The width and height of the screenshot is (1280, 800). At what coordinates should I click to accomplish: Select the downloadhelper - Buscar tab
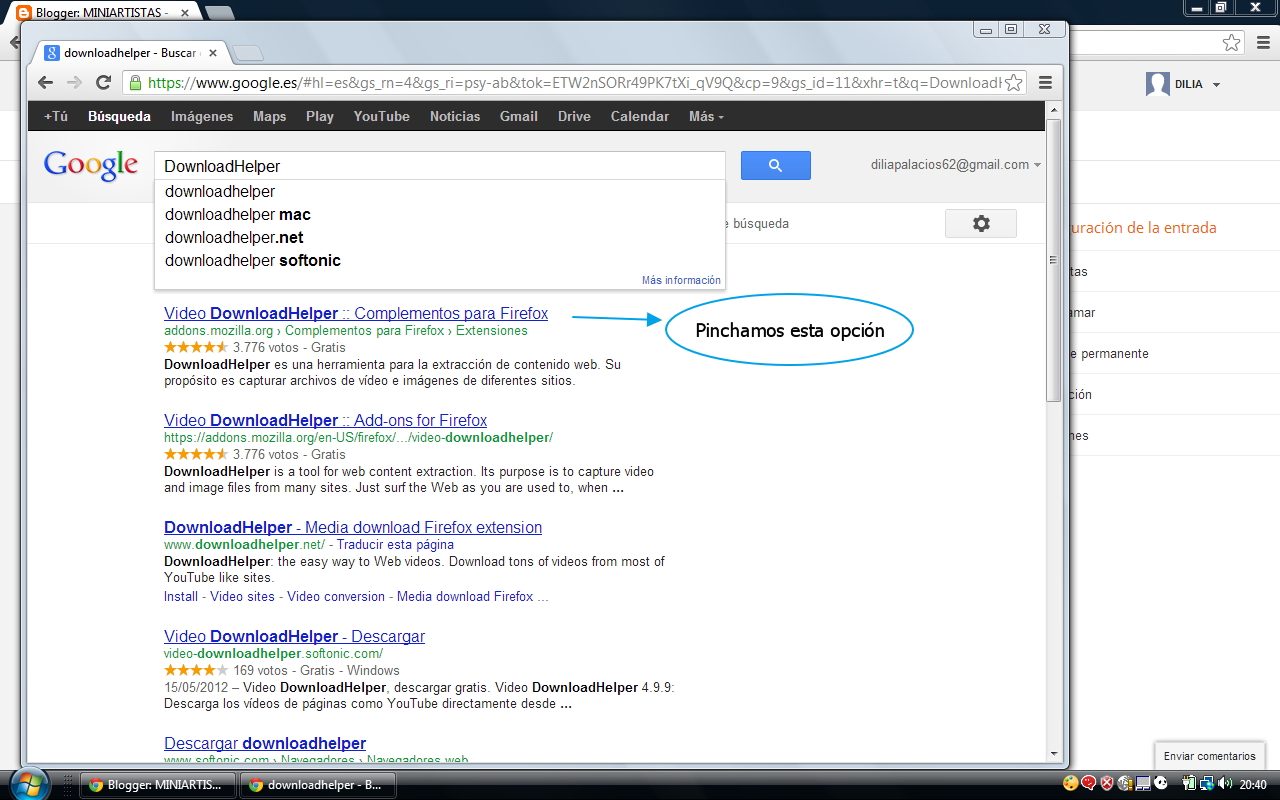pyautogui.click(x=130, y=52)
